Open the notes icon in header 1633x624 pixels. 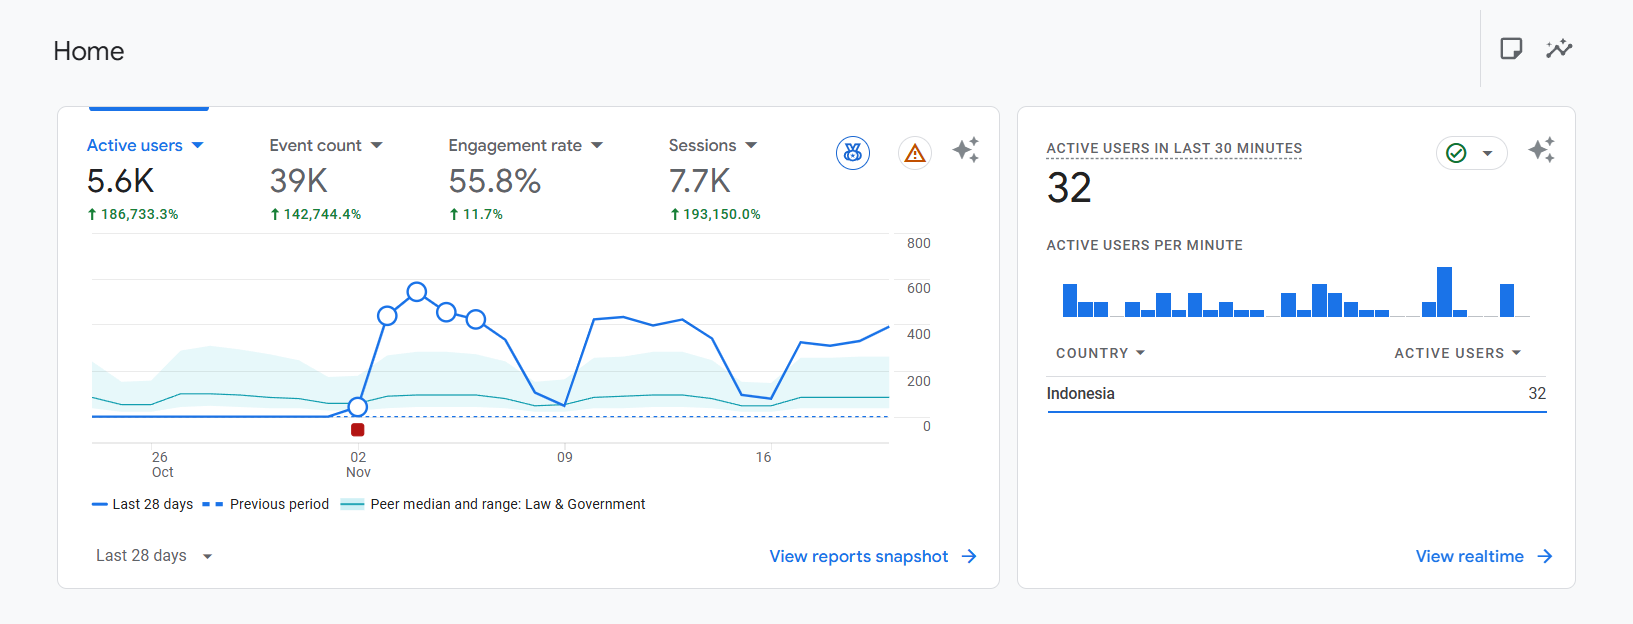coord(1511,49)
